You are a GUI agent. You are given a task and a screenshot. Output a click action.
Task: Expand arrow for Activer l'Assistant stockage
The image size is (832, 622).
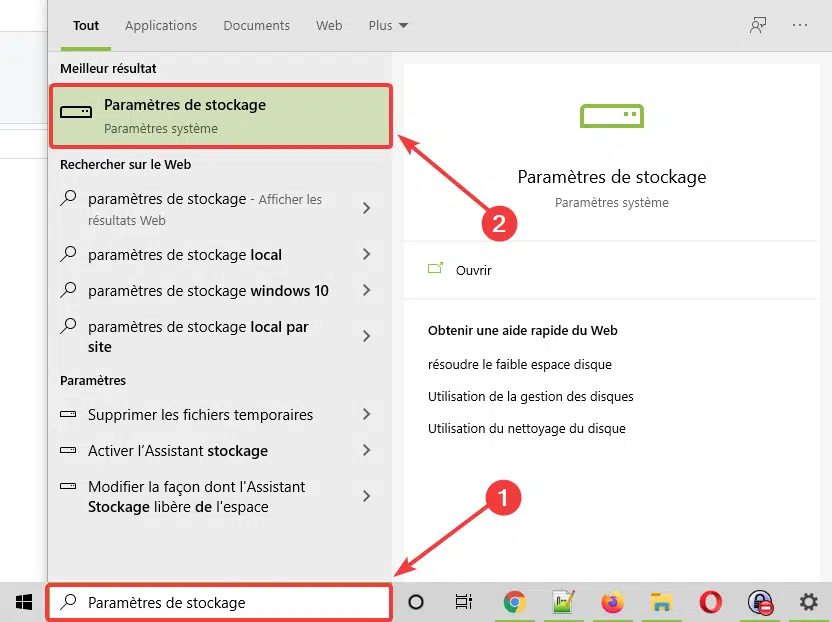click(x=366, y=451)
